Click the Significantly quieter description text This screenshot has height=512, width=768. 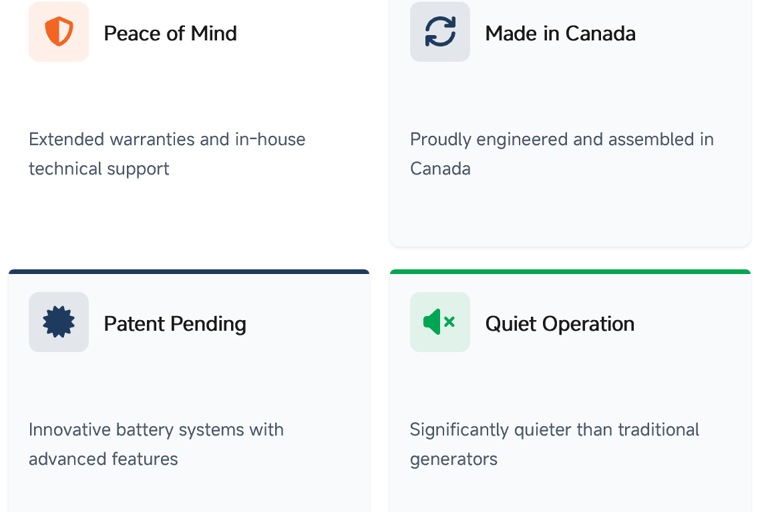tap(554, 444)
